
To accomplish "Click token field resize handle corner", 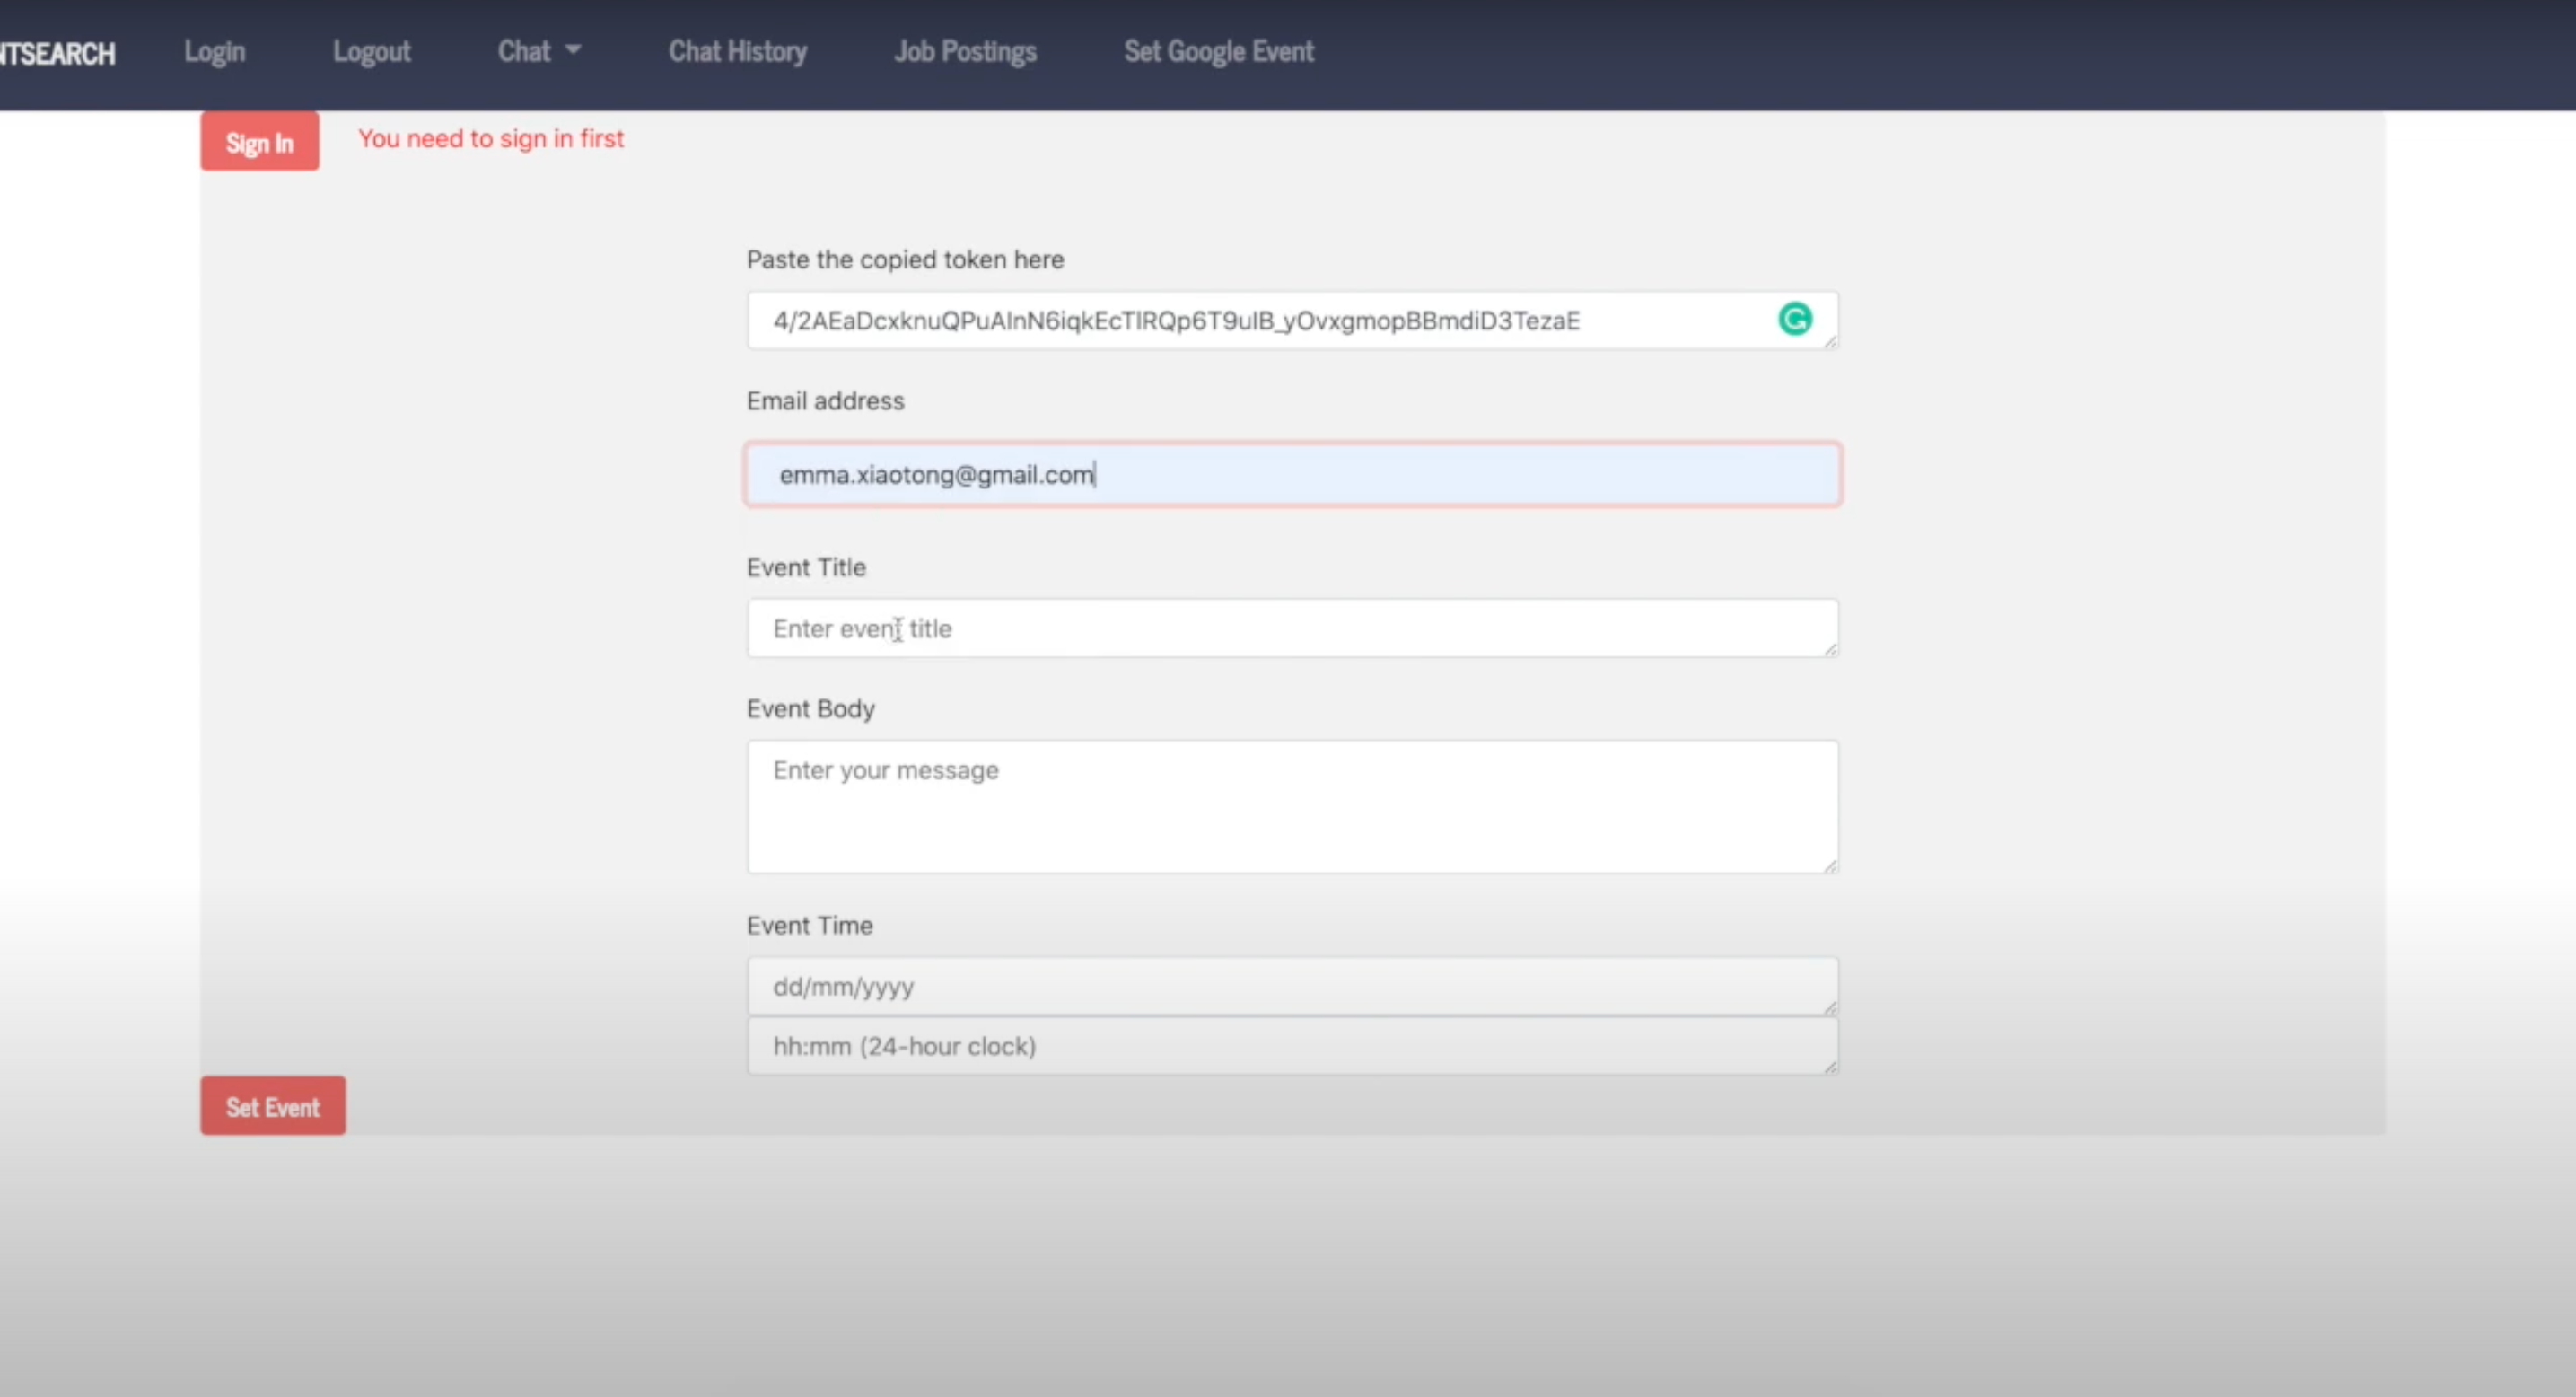I will tap(1830, 342).
